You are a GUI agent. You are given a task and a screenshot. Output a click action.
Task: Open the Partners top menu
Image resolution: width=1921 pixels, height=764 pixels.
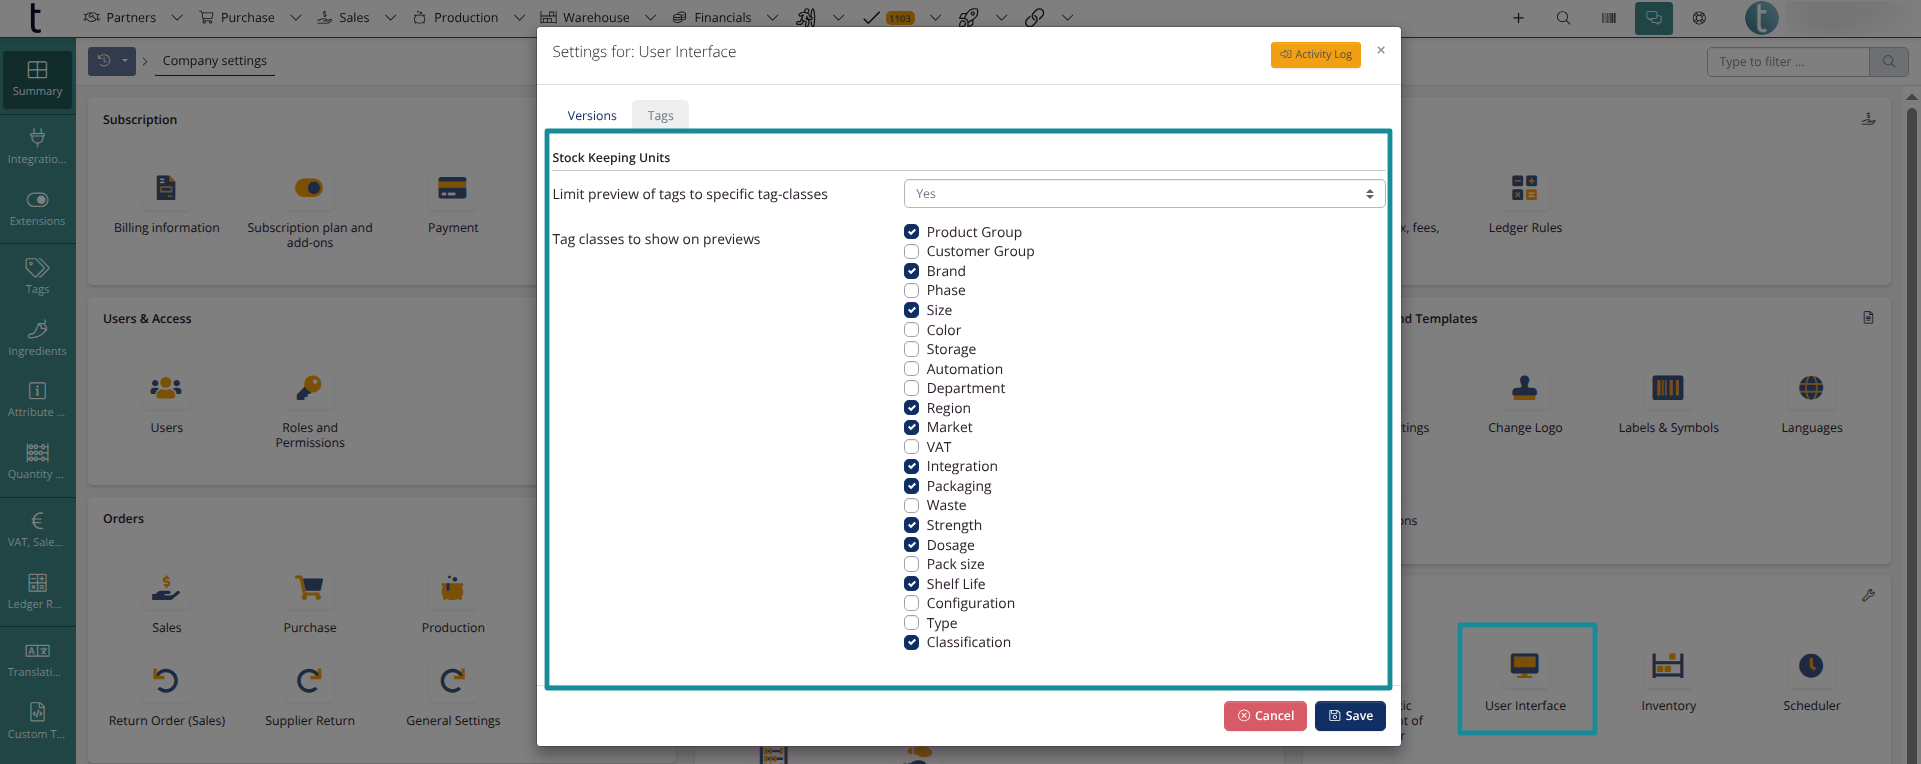pos(120,18)
